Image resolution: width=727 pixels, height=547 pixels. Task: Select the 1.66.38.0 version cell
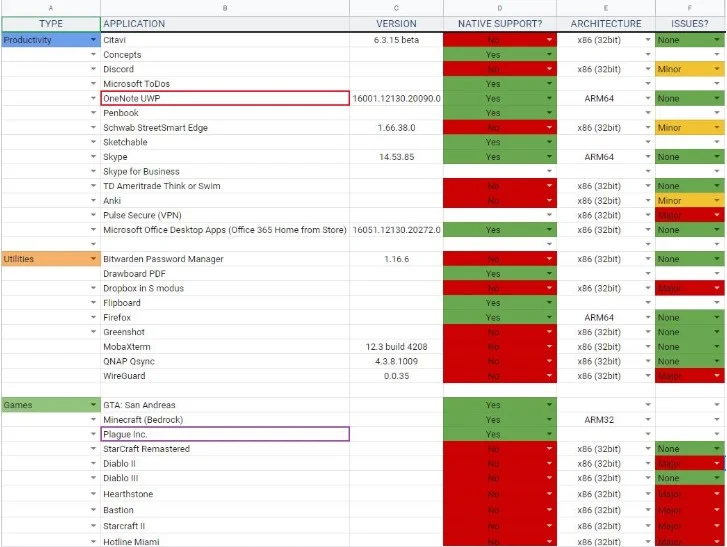(x=396, y=127)
